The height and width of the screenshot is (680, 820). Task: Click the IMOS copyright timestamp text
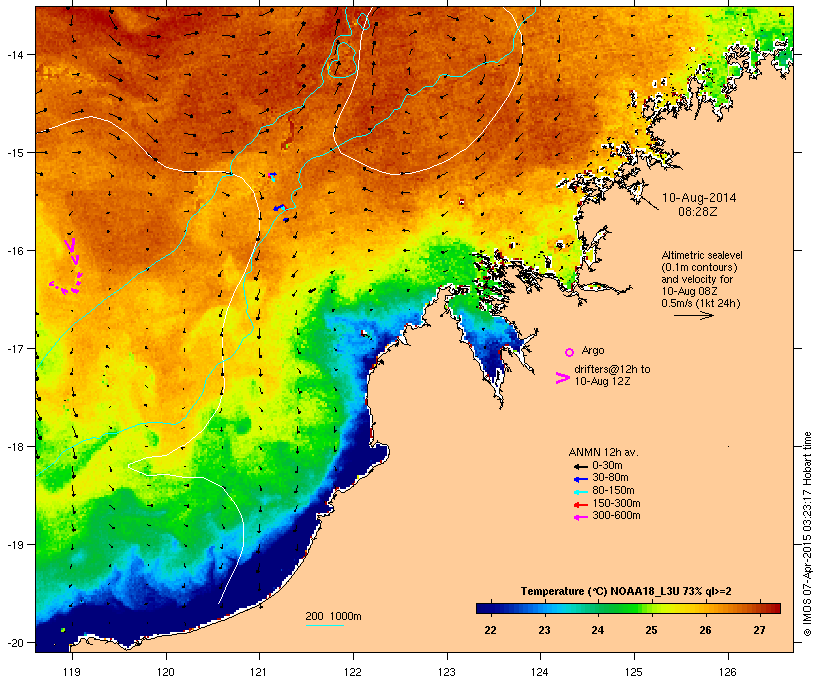(808, 535)
